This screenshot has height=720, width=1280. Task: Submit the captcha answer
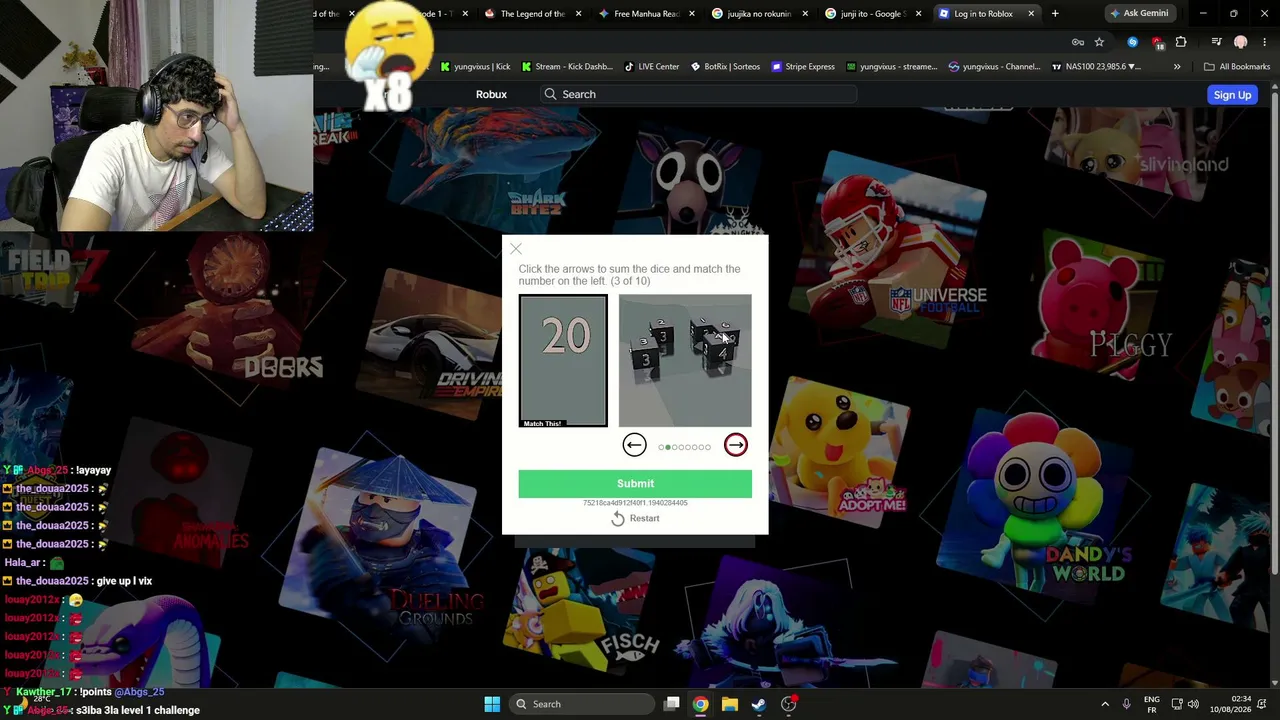click(x=635, y=484)
